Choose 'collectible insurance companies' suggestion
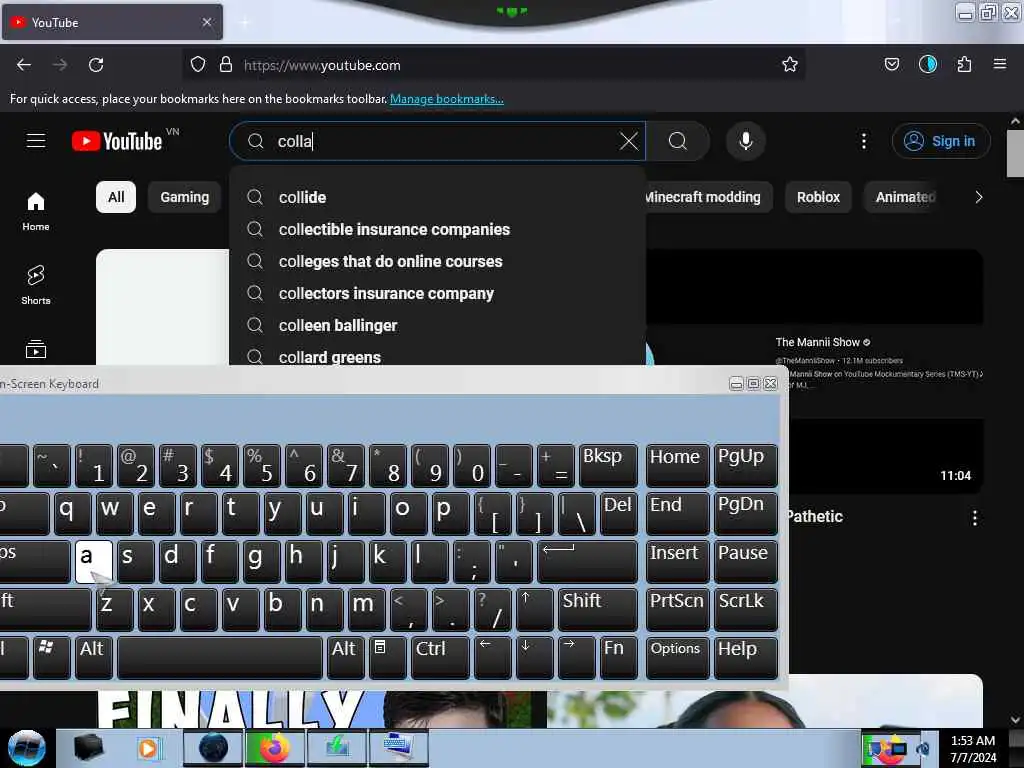The width and height of the screenshot is (1024, 768). point(438,229)
